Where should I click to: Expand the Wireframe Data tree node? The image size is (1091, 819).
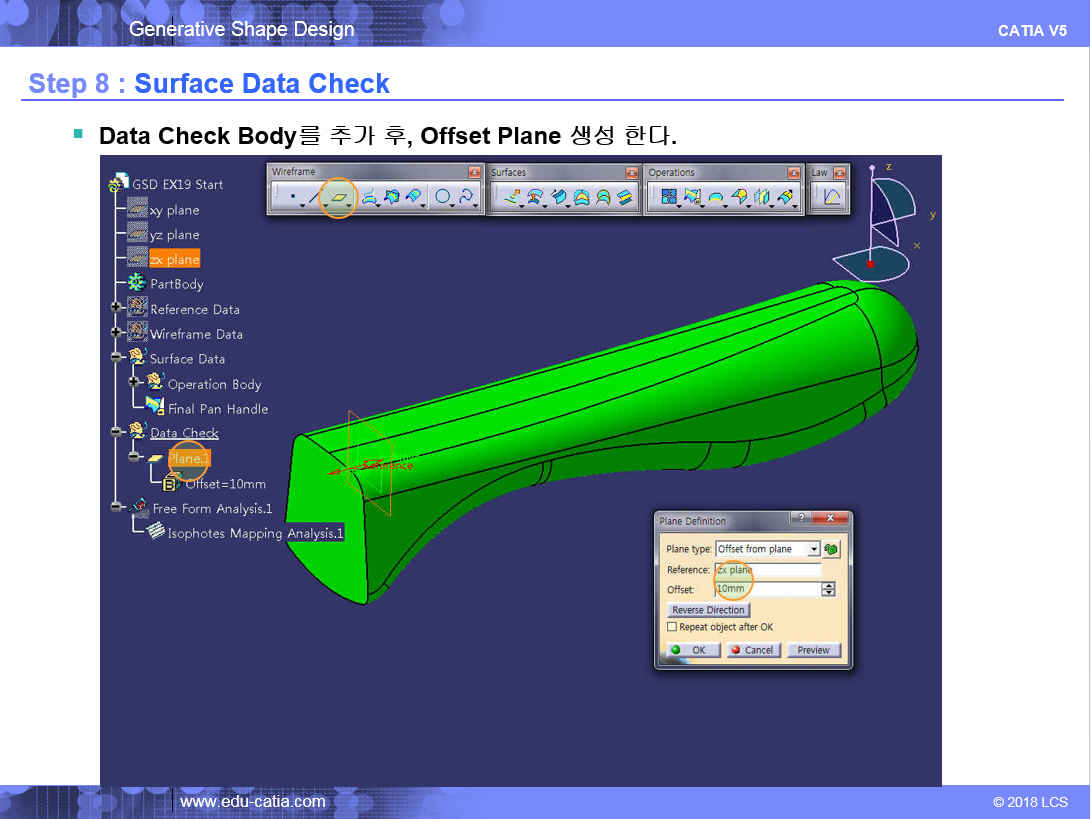117,334
